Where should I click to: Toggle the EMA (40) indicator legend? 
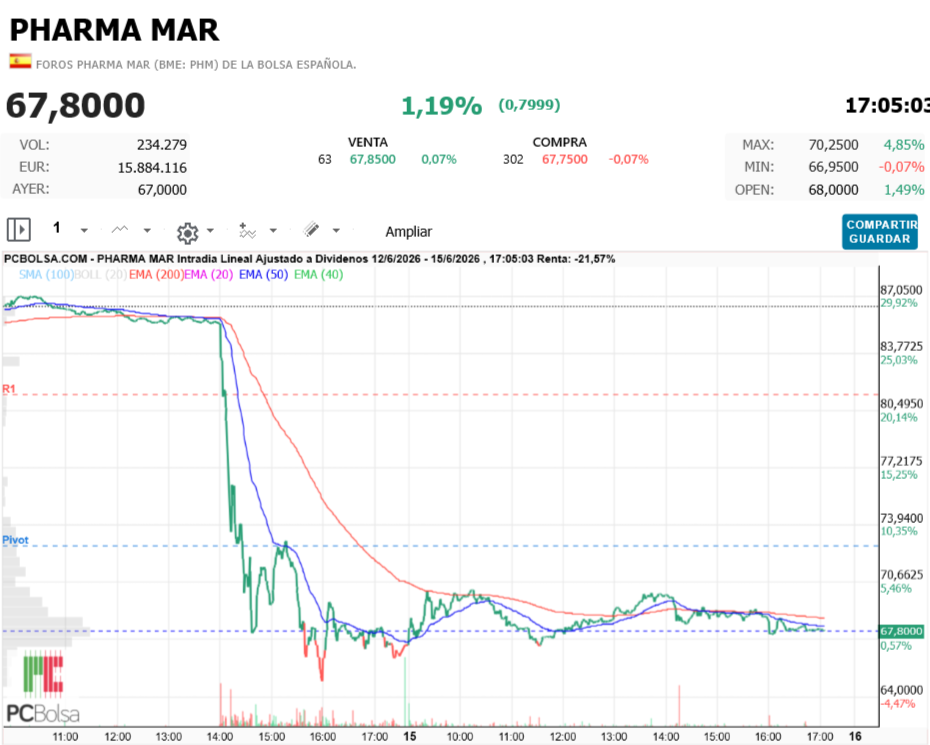coord(319,275)
